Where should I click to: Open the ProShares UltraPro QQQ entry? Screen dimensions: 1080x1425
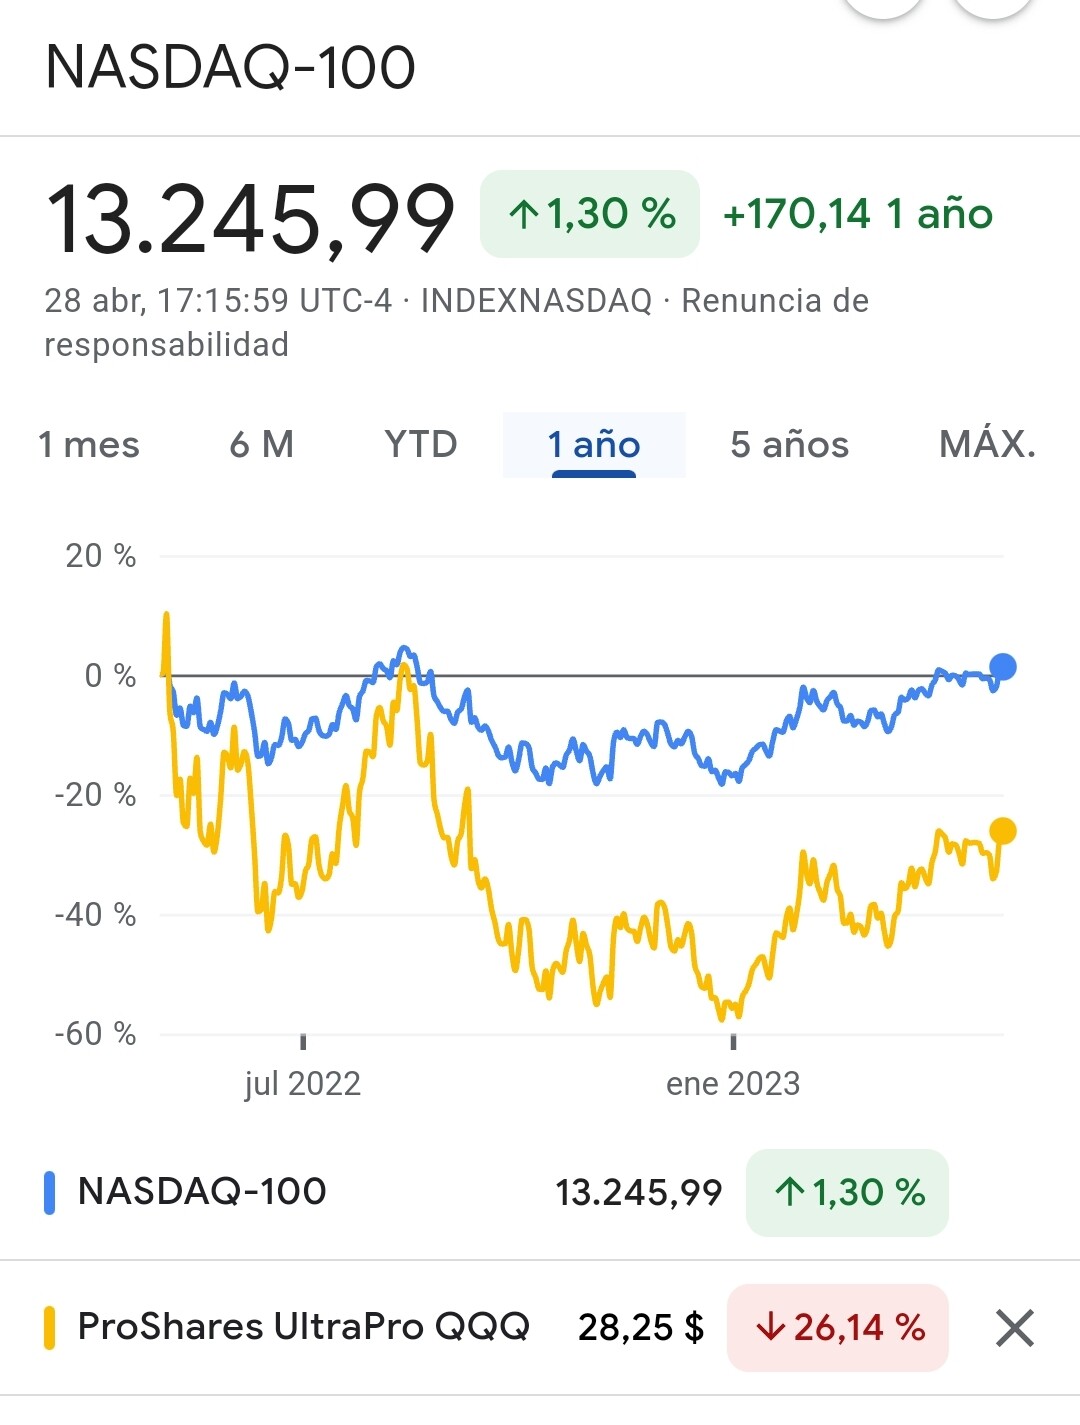click(303, 1327)
